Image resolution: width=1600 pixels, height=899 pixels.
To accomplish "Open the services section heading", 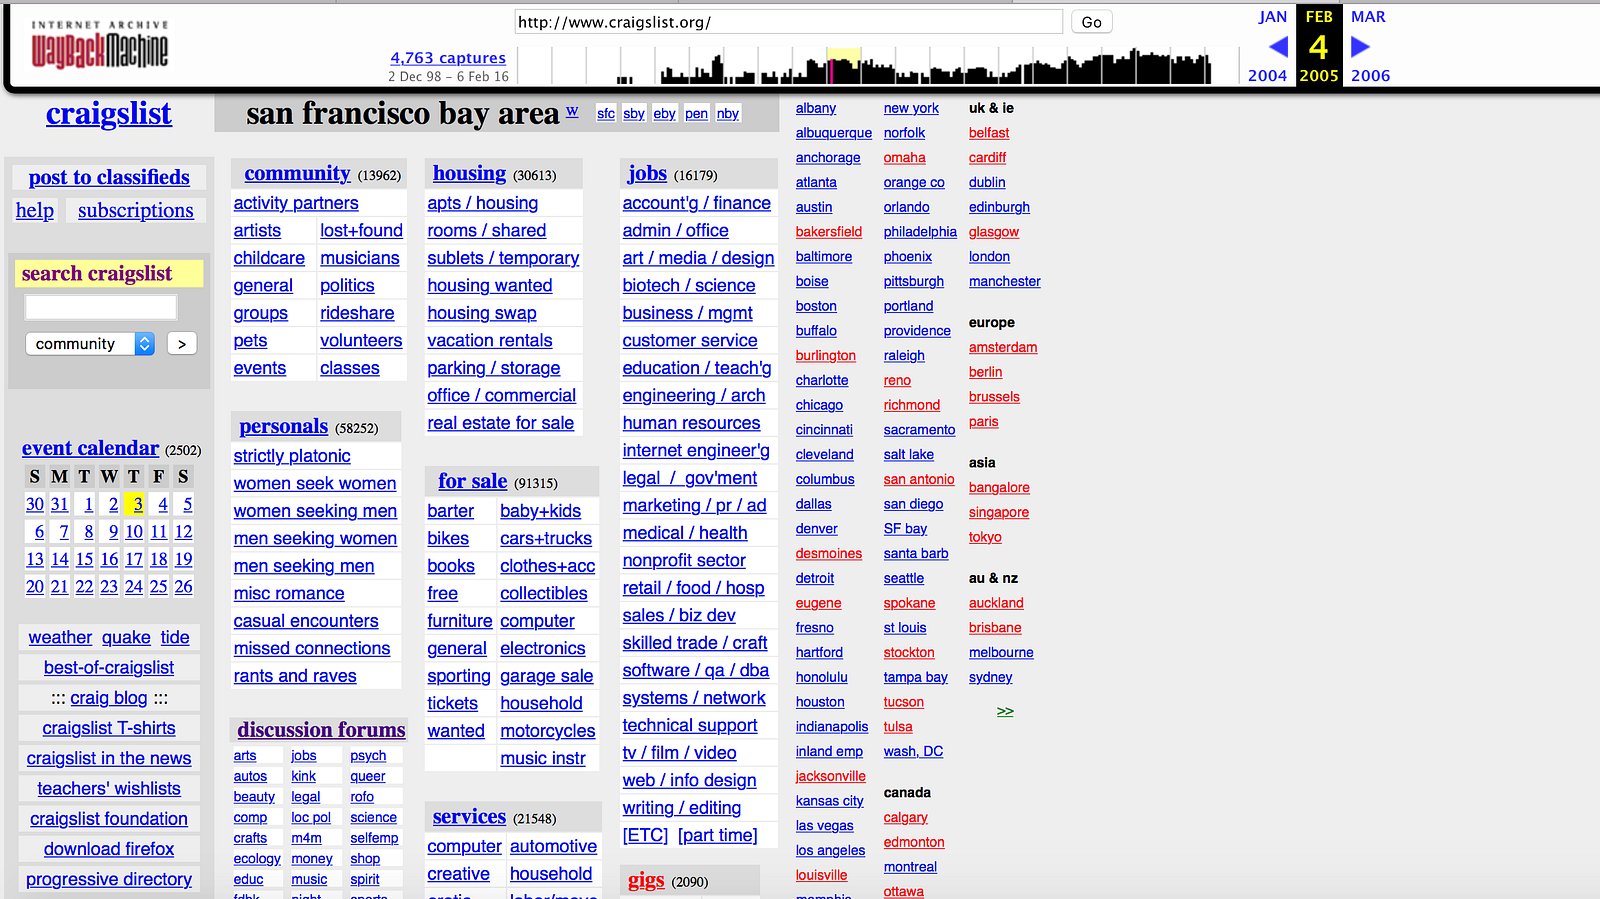I will (469, 817).
